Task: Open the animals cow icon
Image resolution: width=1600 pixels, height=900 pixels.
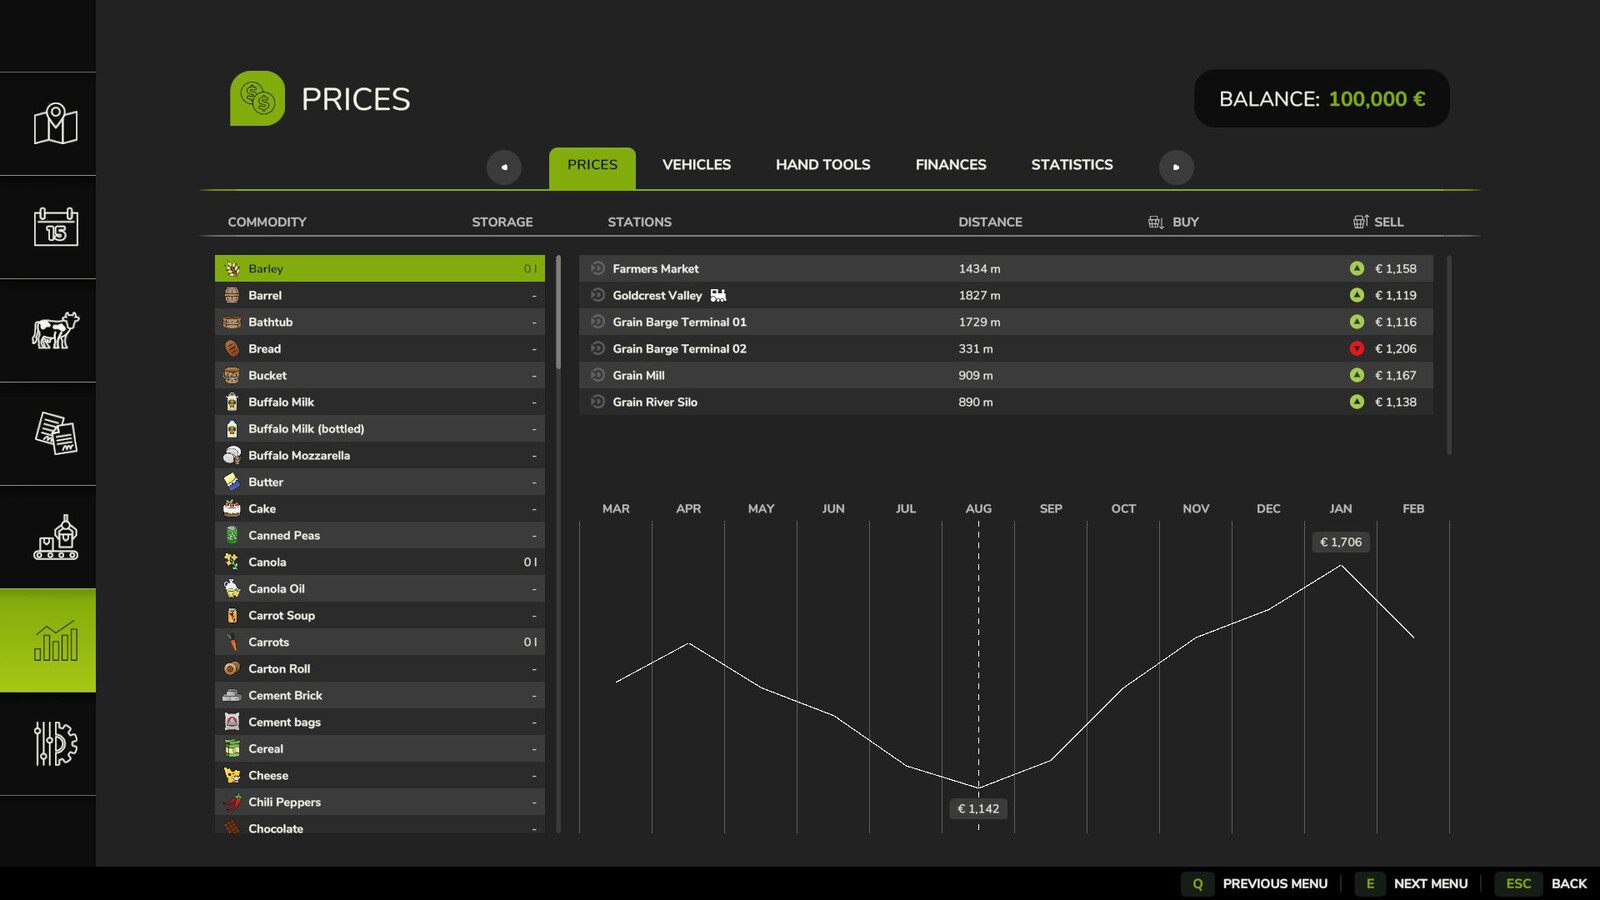Action: 55,330
